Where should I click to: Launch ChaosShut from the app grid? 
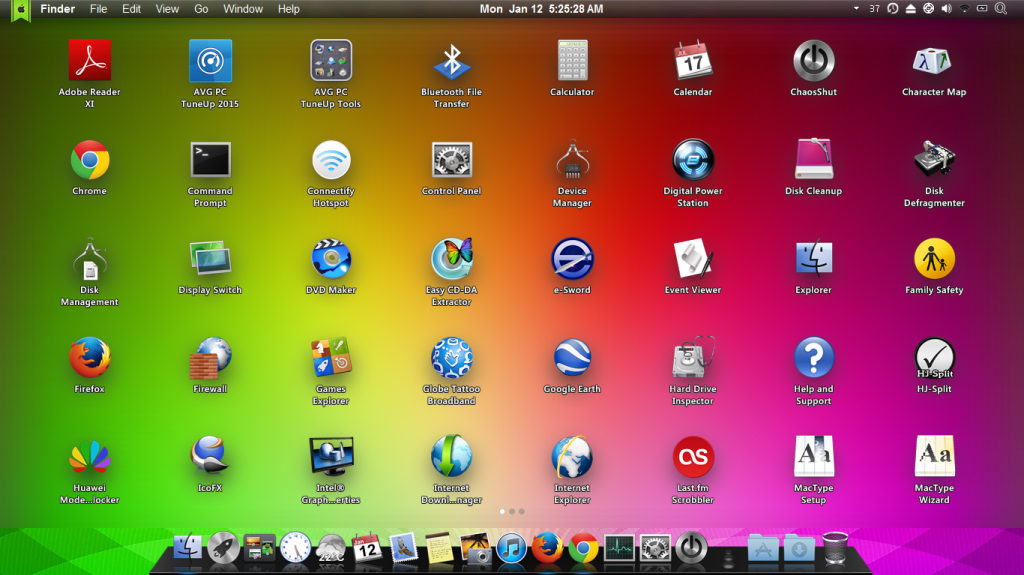(814, 61)
